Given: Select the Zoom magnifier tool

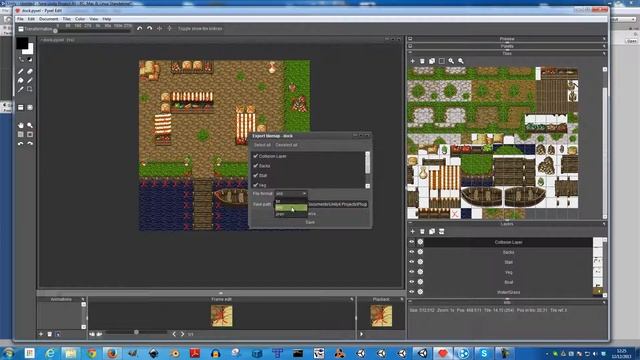Looking at the screenshot, I should point(30,125).
